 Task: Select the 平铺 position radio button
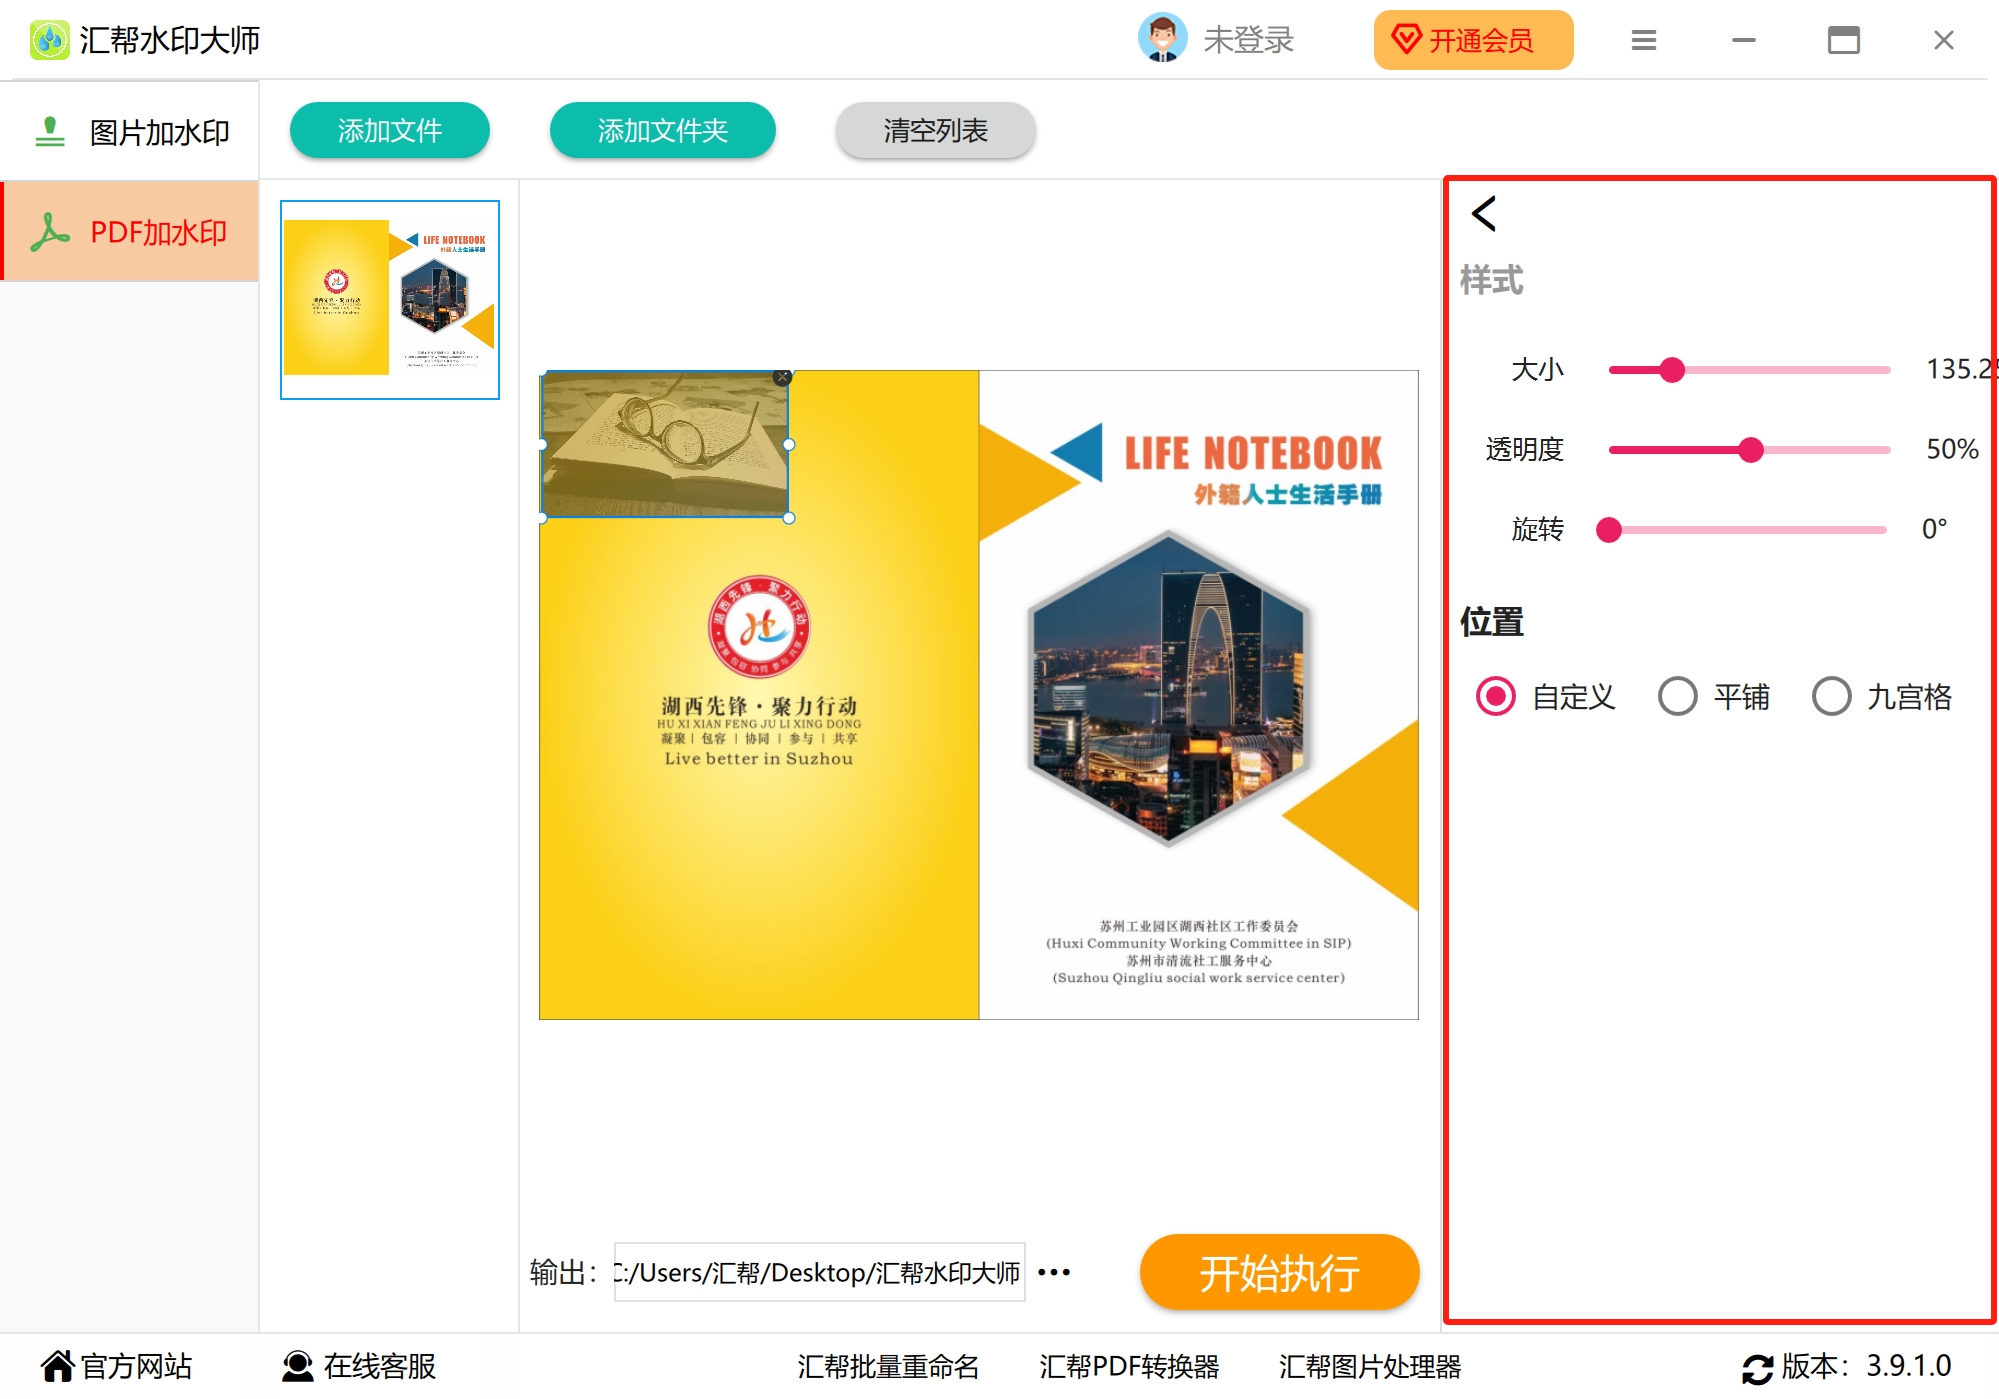pyautogui.click(x=1678, y=696)
